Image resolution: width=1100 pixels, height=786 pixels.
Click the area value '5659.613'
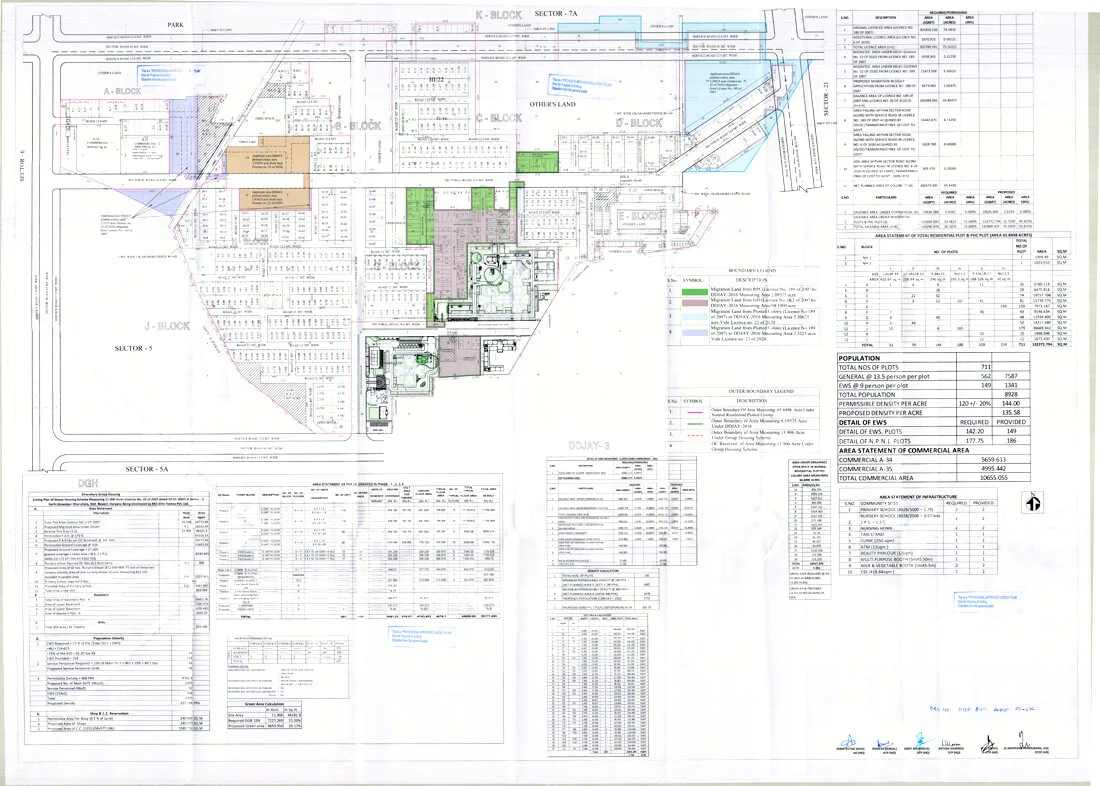pyautogui.click(x=992, y=460)
